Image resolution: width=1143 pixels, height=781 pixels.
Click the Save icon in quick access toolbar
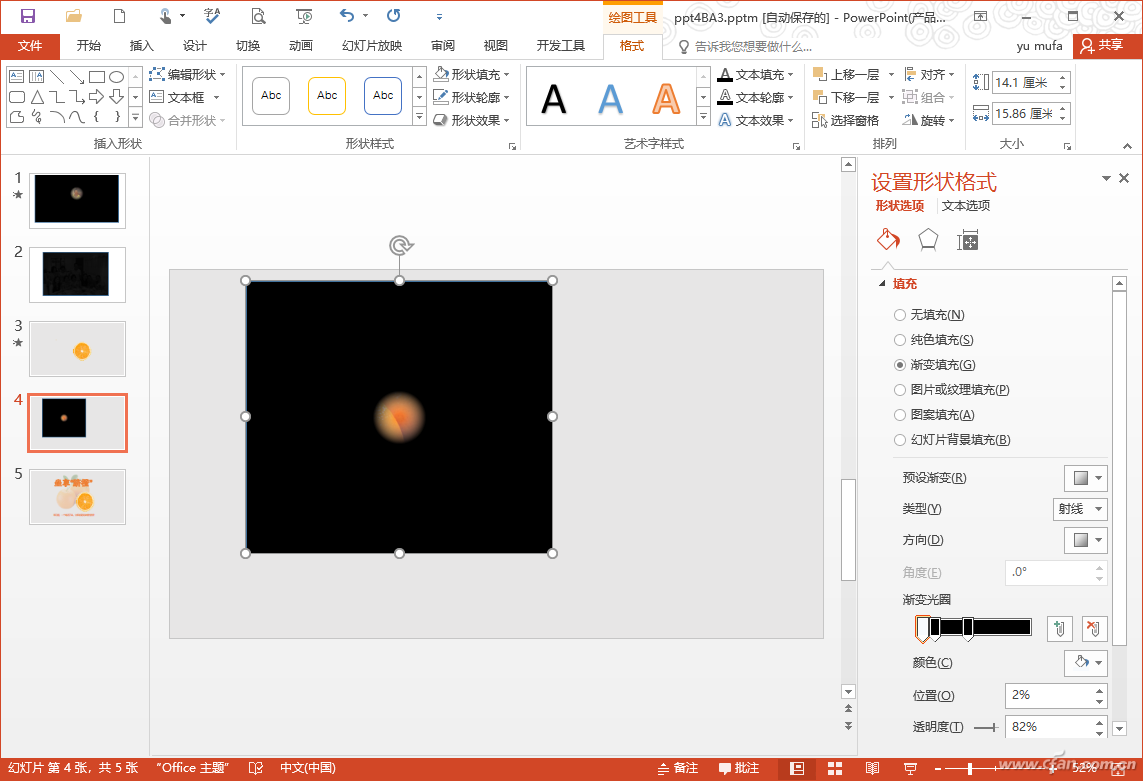click(x=28, y=16)
